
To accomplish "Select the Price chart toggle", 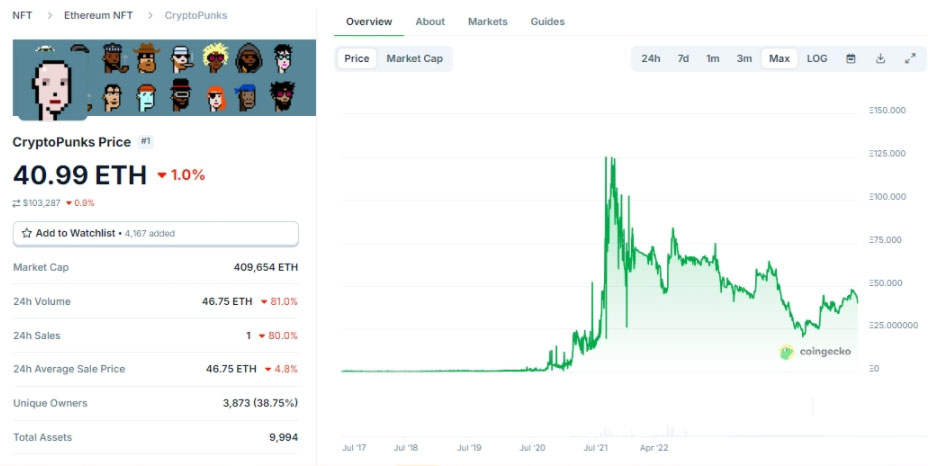I will (356, 59).
